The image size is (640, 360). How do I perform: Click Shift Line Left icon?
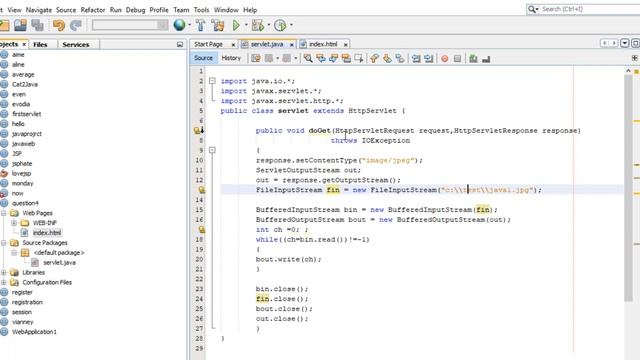click(416, 59)
